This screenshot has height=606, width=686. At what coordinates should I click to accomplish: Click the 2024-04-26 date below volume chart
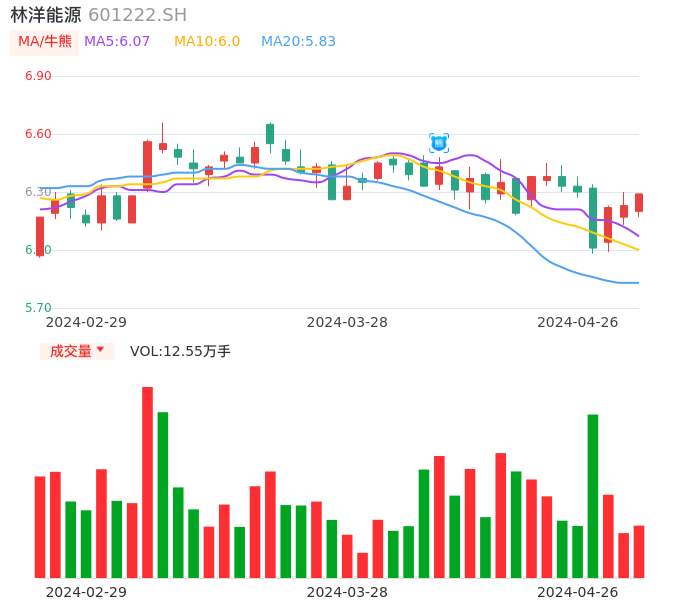[577, 592]
